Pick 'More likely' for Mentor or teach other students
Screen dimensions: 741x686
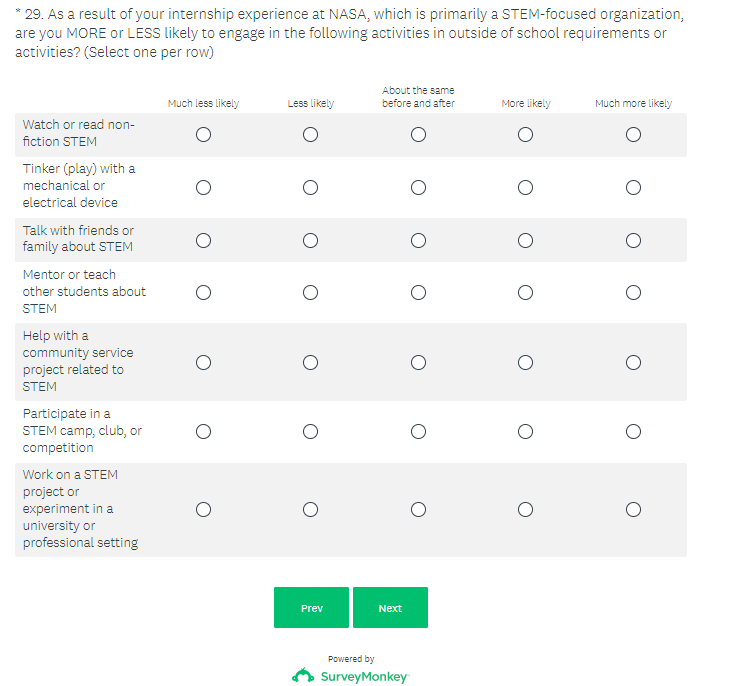(526, 292)
